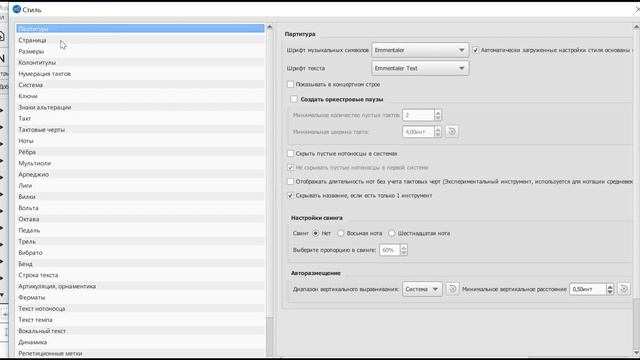Click swing ratio 60% input field
This screenshot has width=640, height=360.
coord(390,250)
